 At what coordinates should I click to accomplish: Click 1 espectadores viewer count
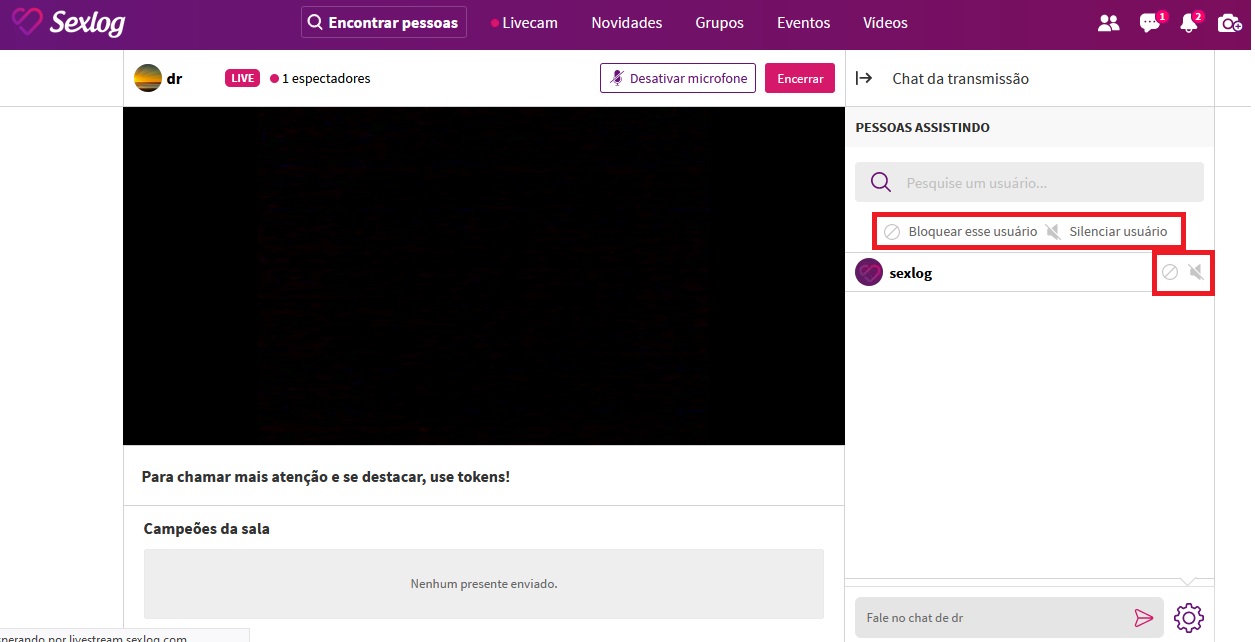coord(320,78)
